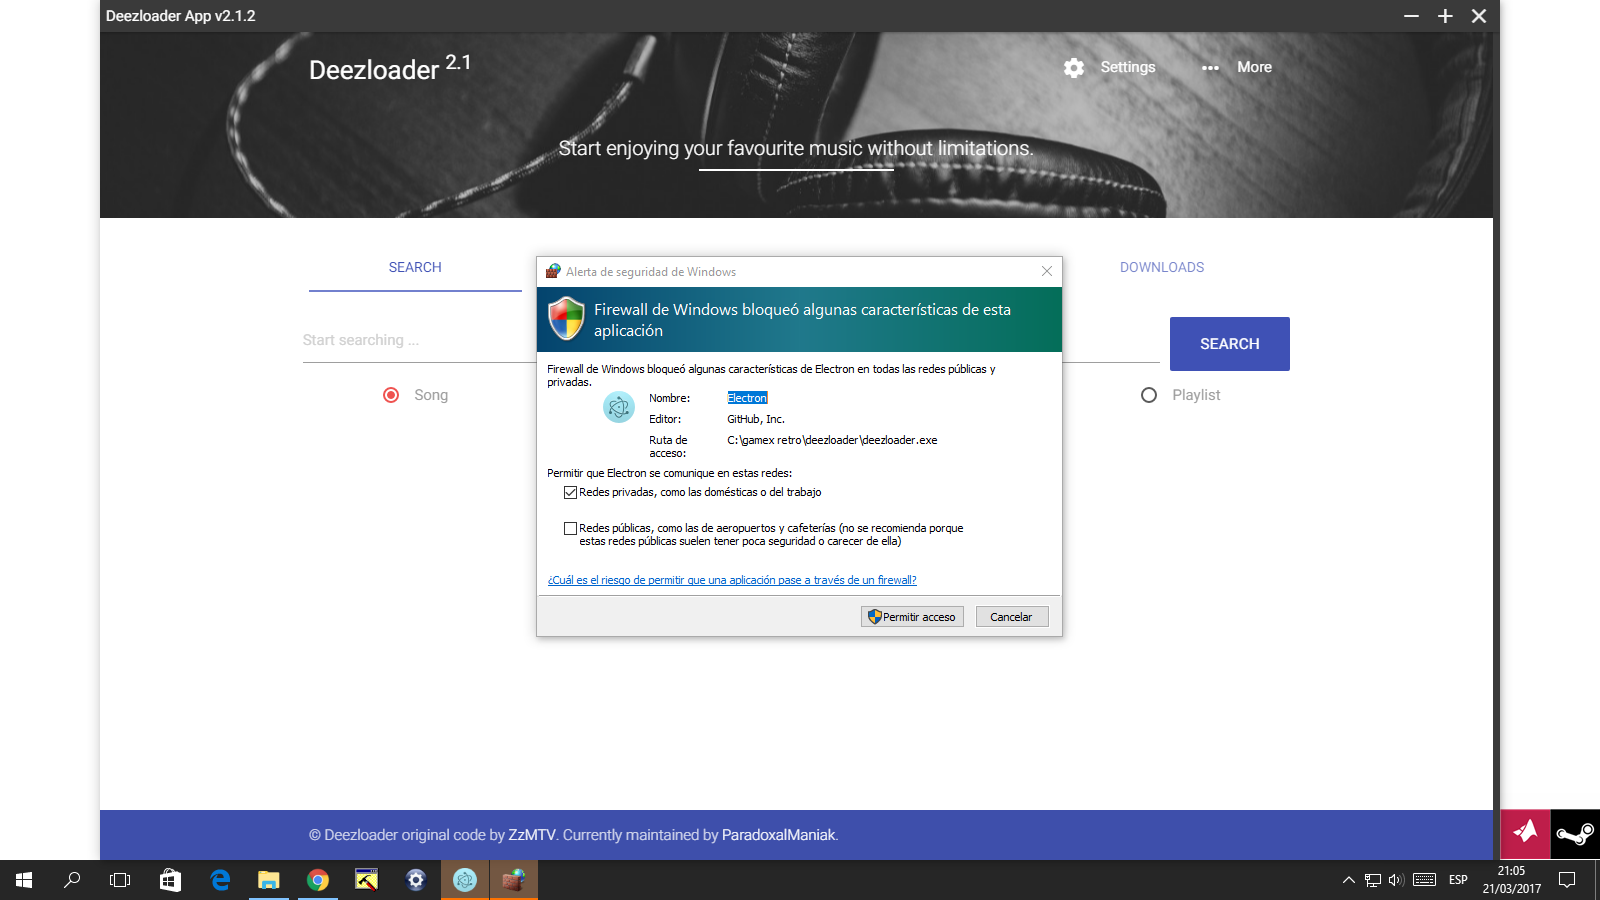Toggle the private networks checkbox
Image resolution: width=1600 pixels, height=900 pixels.
click(x=570, y=492)
